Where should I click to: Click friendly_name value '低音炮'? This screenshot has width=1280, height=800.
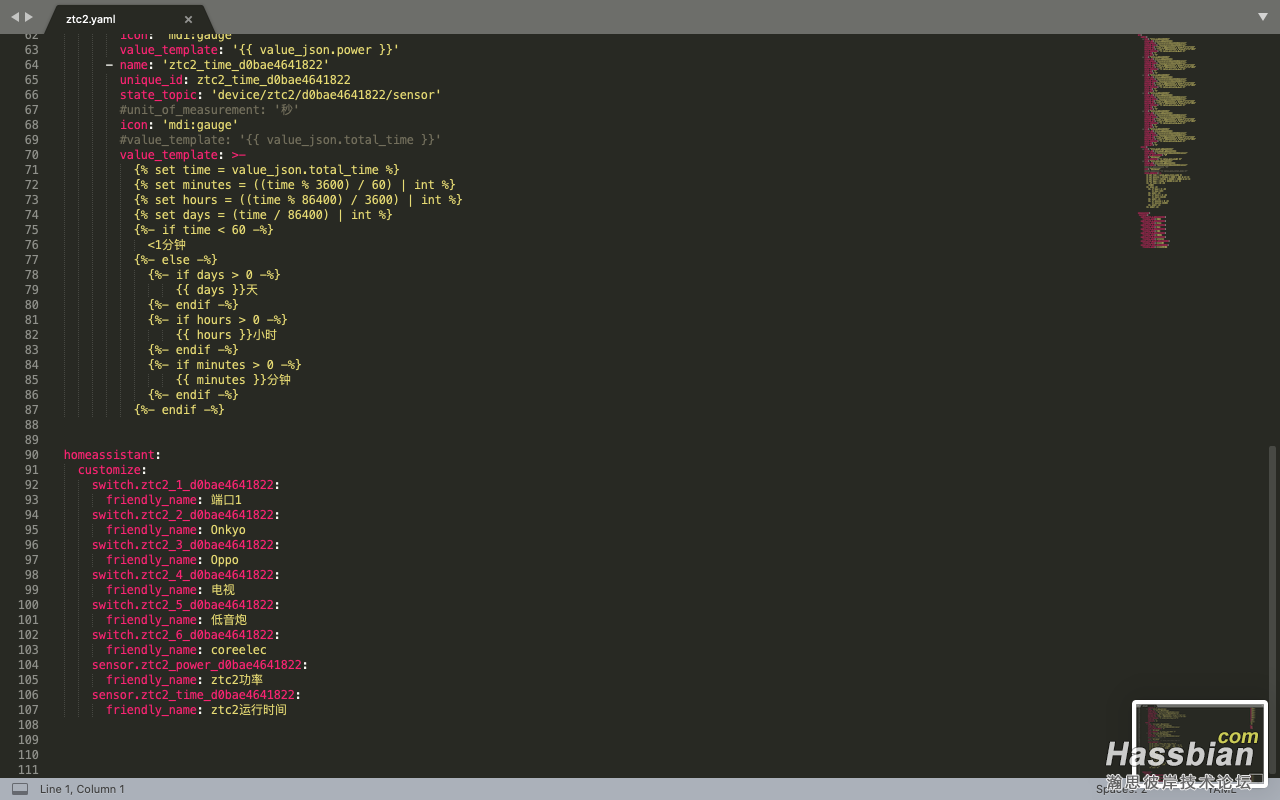coord(229,620)
